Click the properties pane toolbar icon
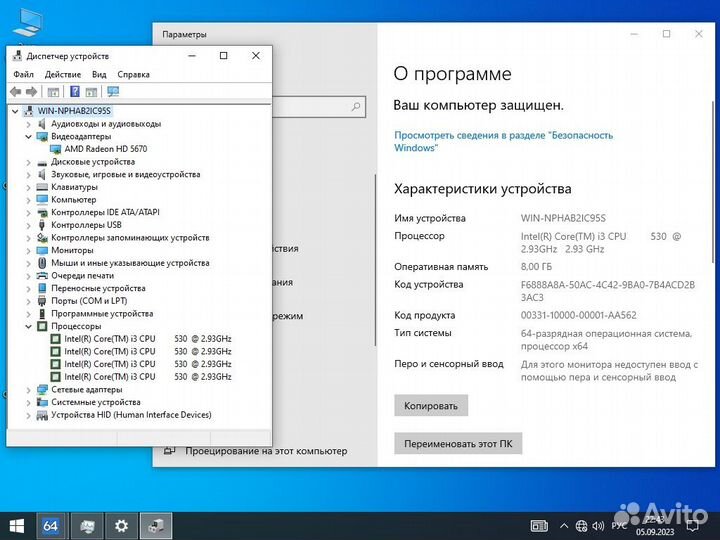 (53, 92)
